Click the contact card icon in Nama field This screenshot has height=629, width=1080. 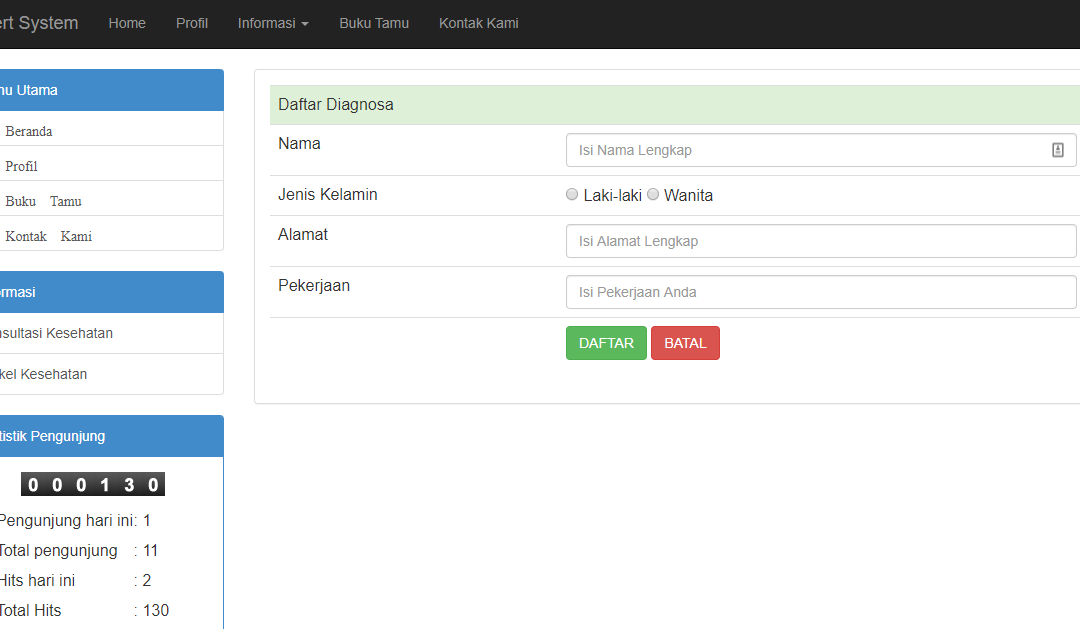[x=1058, y=150]
